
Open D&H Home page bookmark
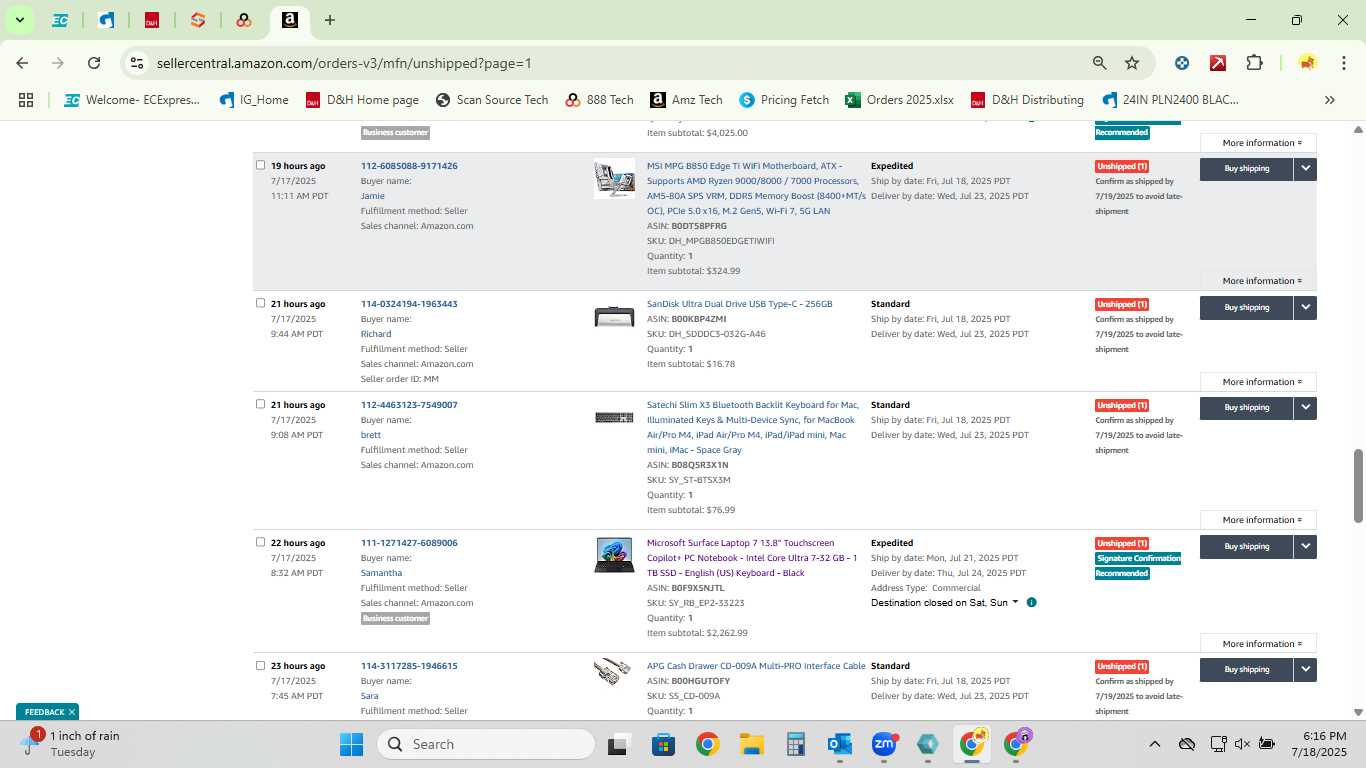pyautogui.click(x=362, y=100)
